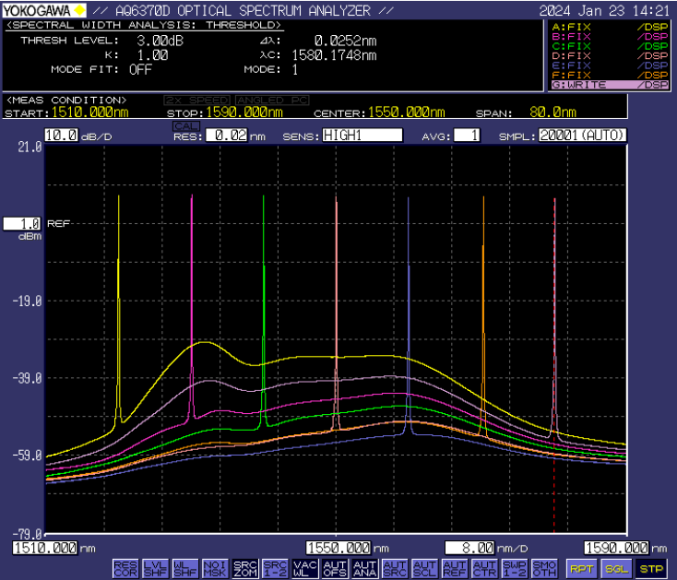Select the NOI MSK noise mask icon
Screen dimensions: 677x580
[214, 568]
